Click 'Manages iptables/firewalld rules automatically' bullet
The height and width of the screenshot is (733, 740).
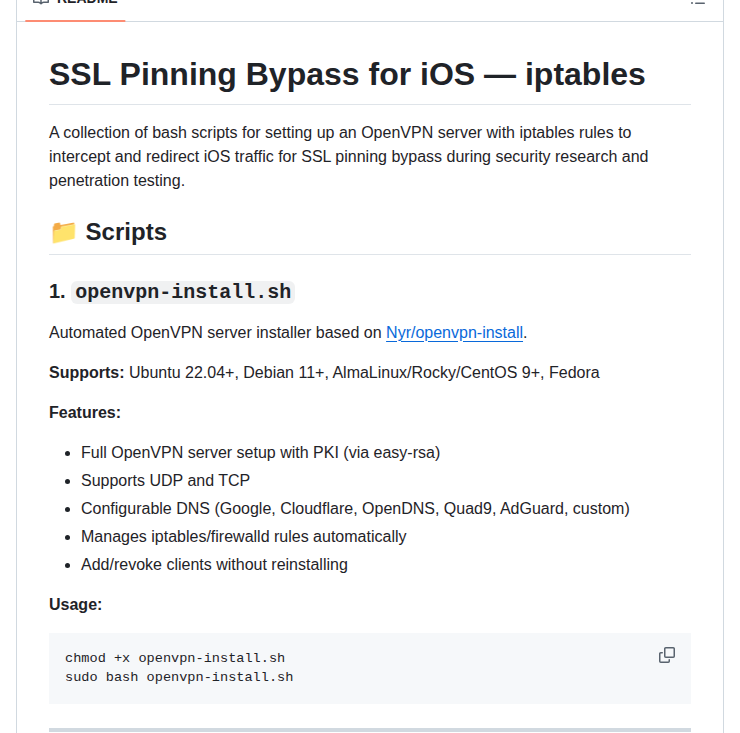pyautogui.click(x=244, y=537)
